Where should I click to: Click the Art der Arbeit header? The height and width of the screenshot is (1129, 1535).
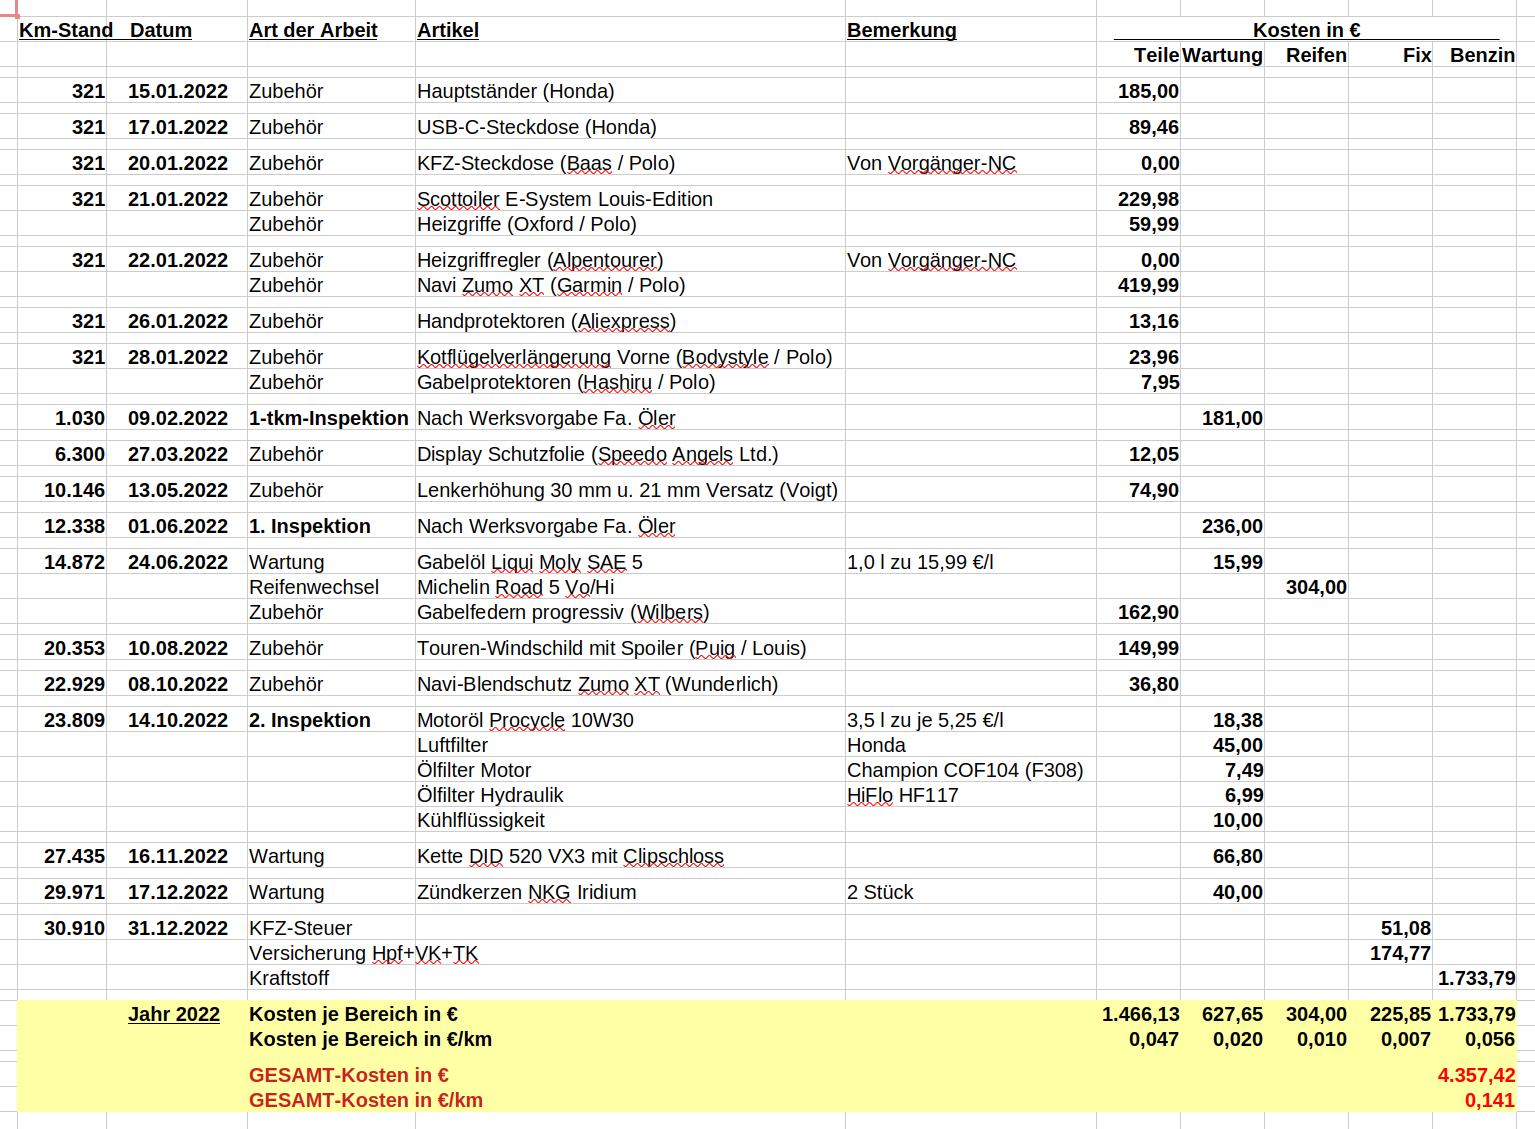tap(313, 30)
